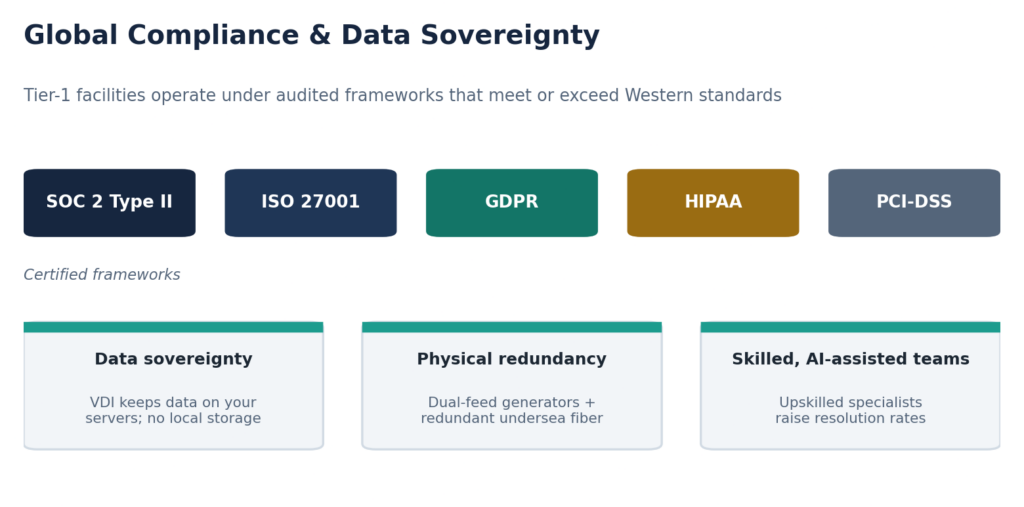Click the VDI keeps data description text

[x=174, y=410]
